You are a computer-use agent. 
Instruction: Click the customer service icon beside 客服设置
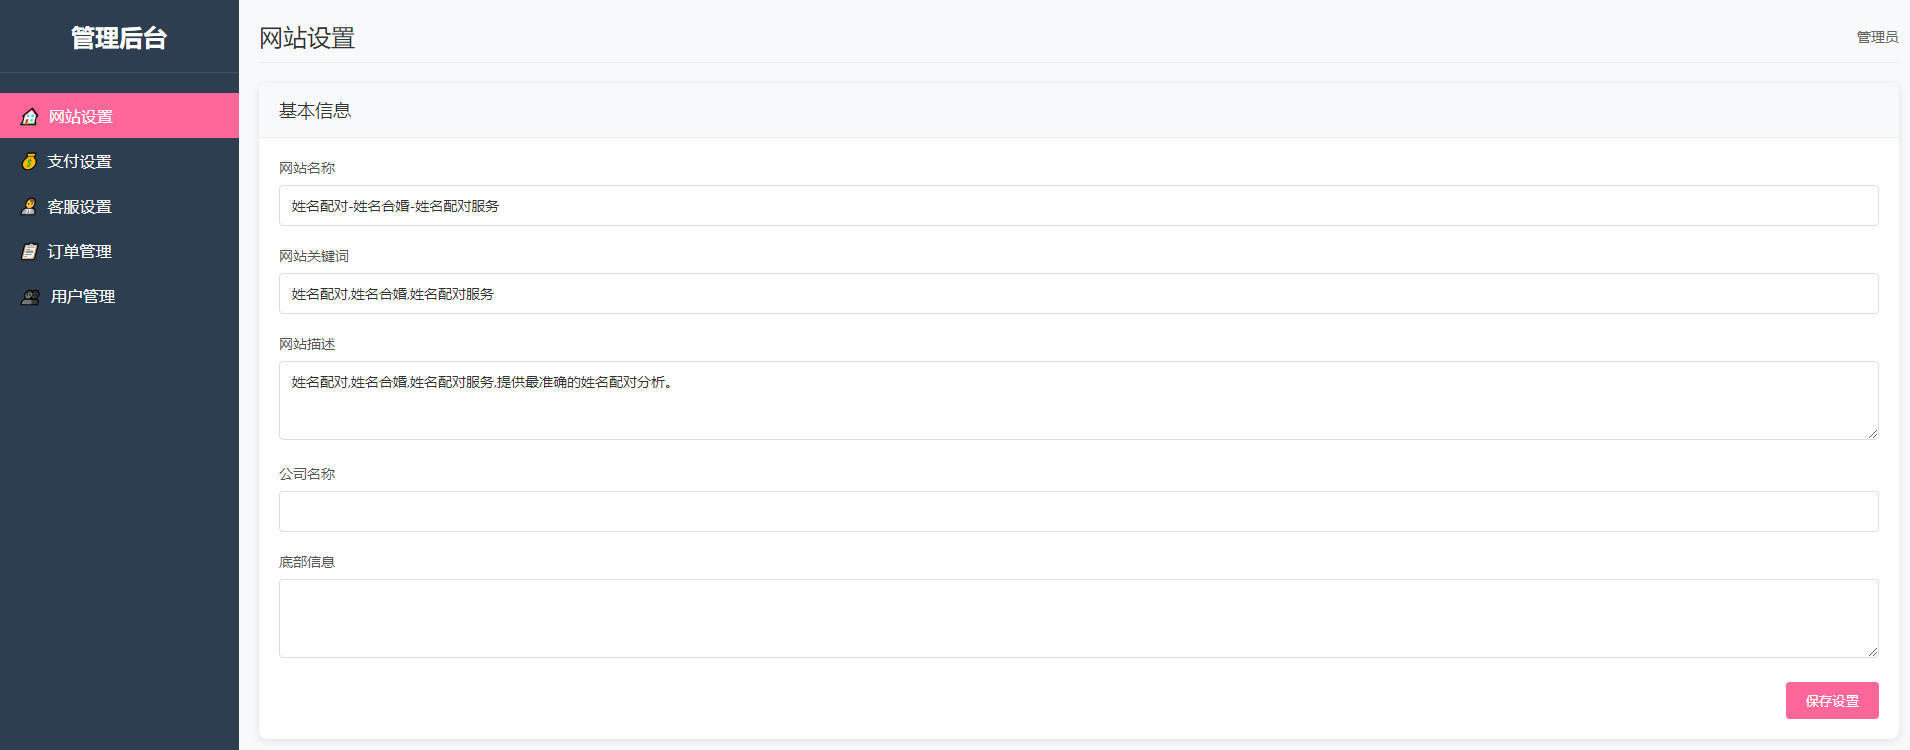[29, 207]
